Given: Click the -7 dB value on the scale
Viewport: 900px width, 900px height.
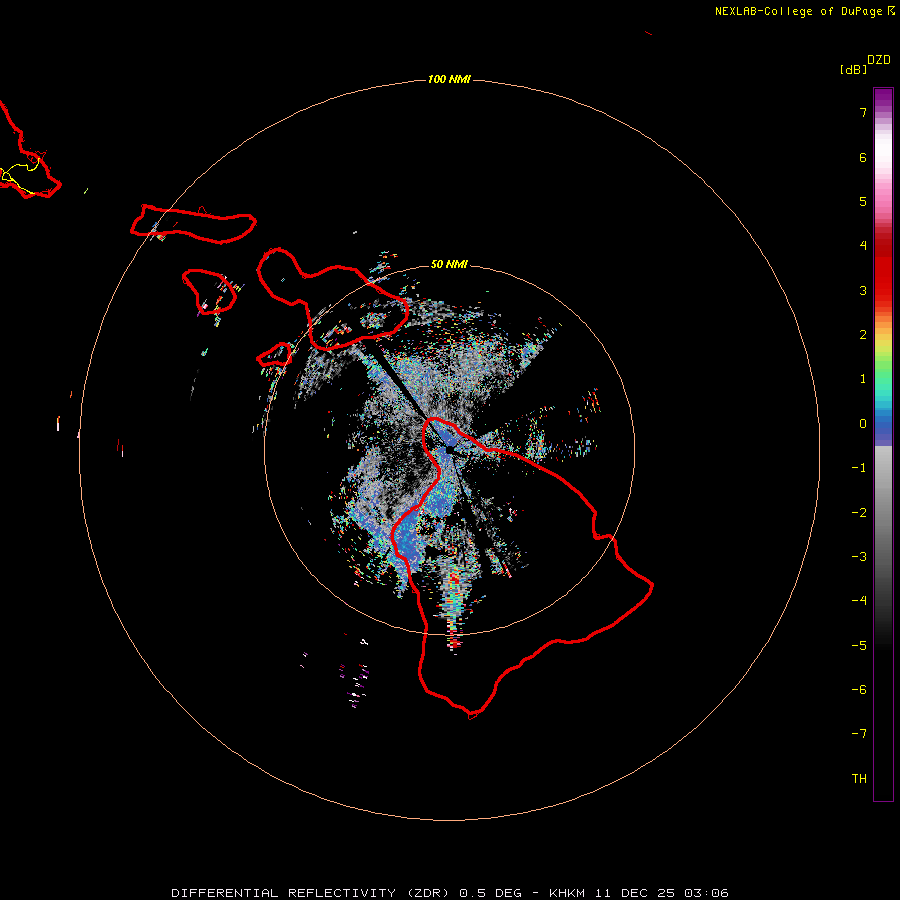Looking at the screenshot, I should tap(859, 734).
